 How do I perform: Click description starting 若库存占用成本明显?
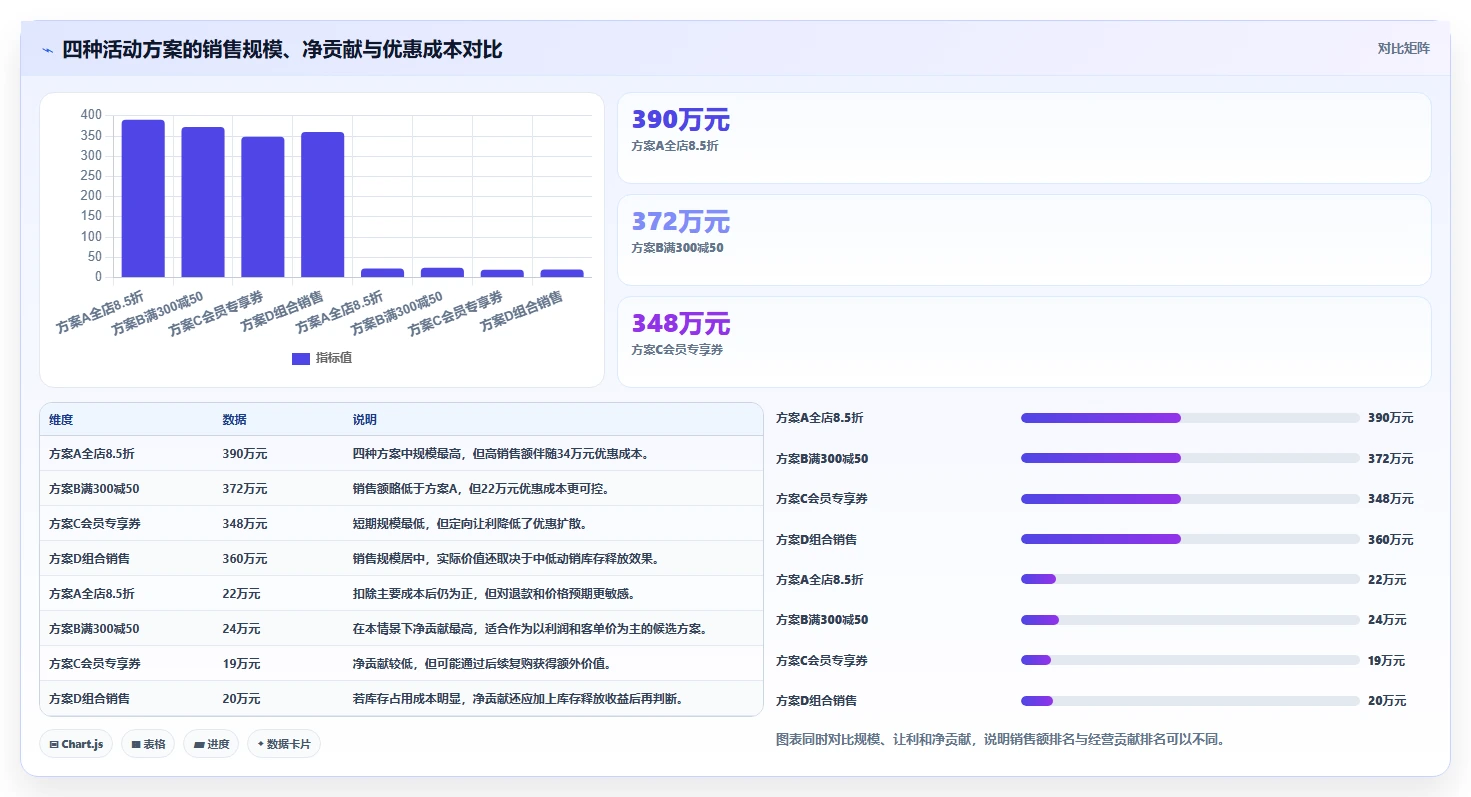click(x=518, y=699)
